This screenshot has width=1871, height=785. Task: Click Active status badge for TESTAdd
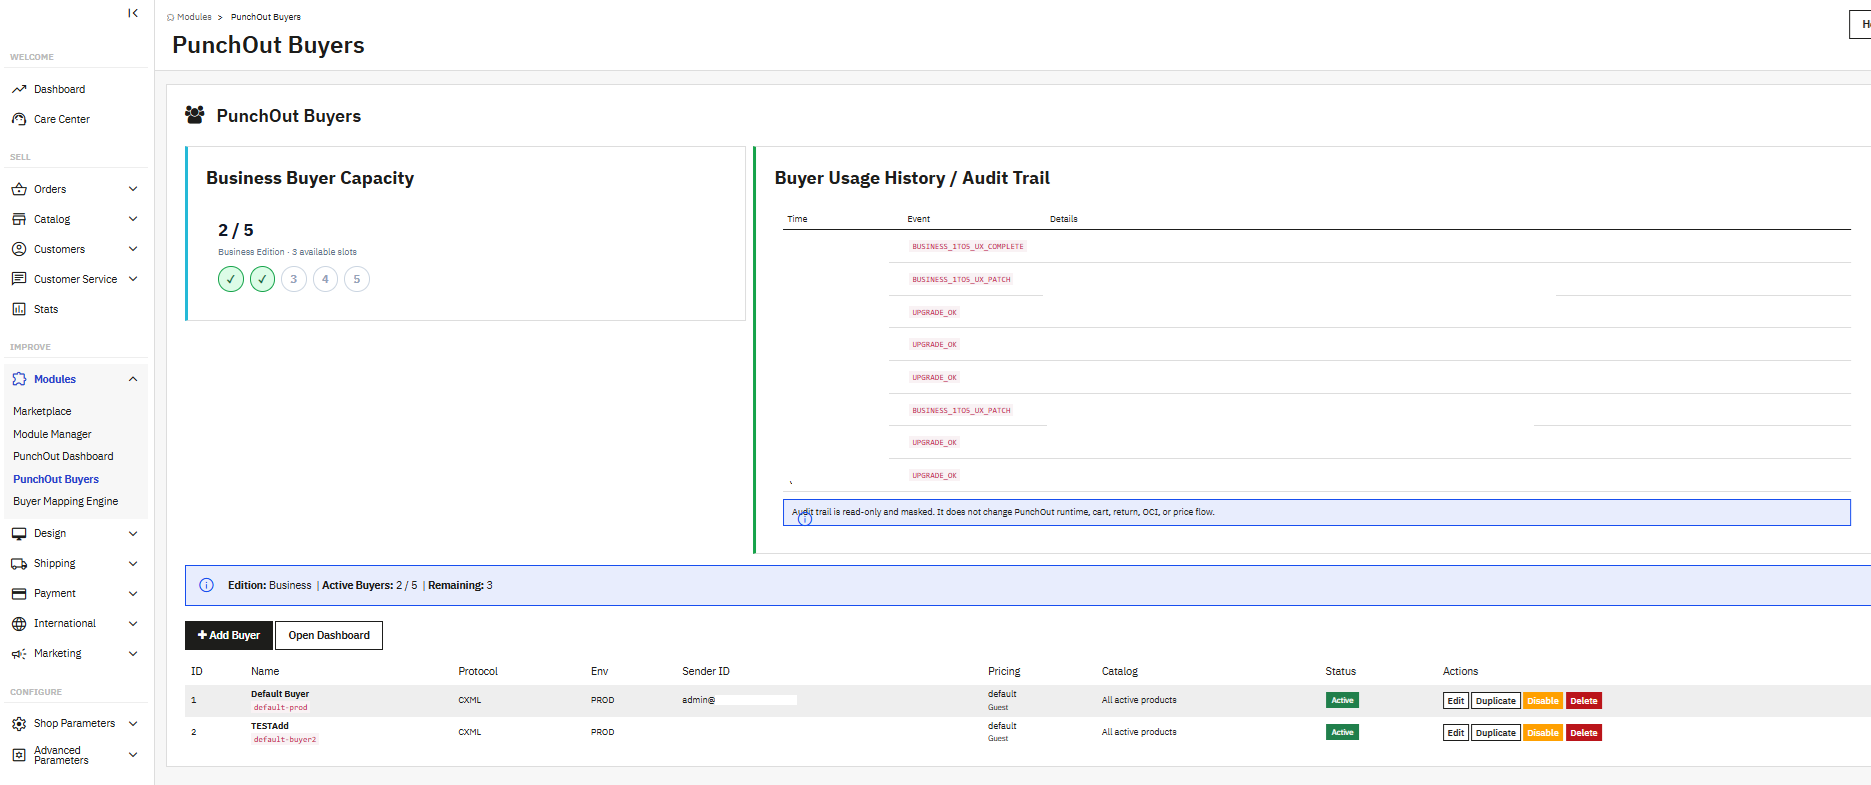point(1342,732)
